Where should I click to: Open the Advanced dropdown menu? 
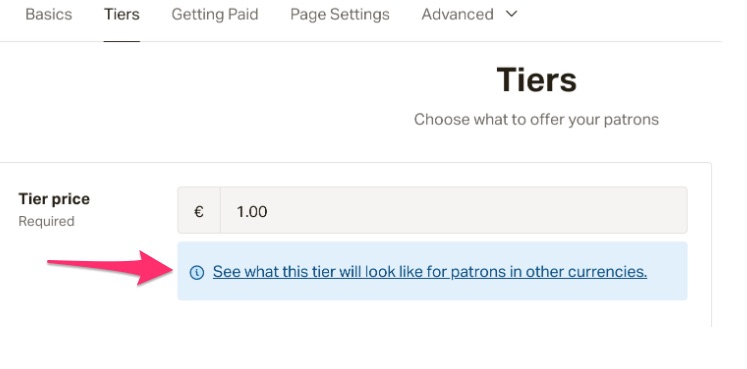pos(469,14)
